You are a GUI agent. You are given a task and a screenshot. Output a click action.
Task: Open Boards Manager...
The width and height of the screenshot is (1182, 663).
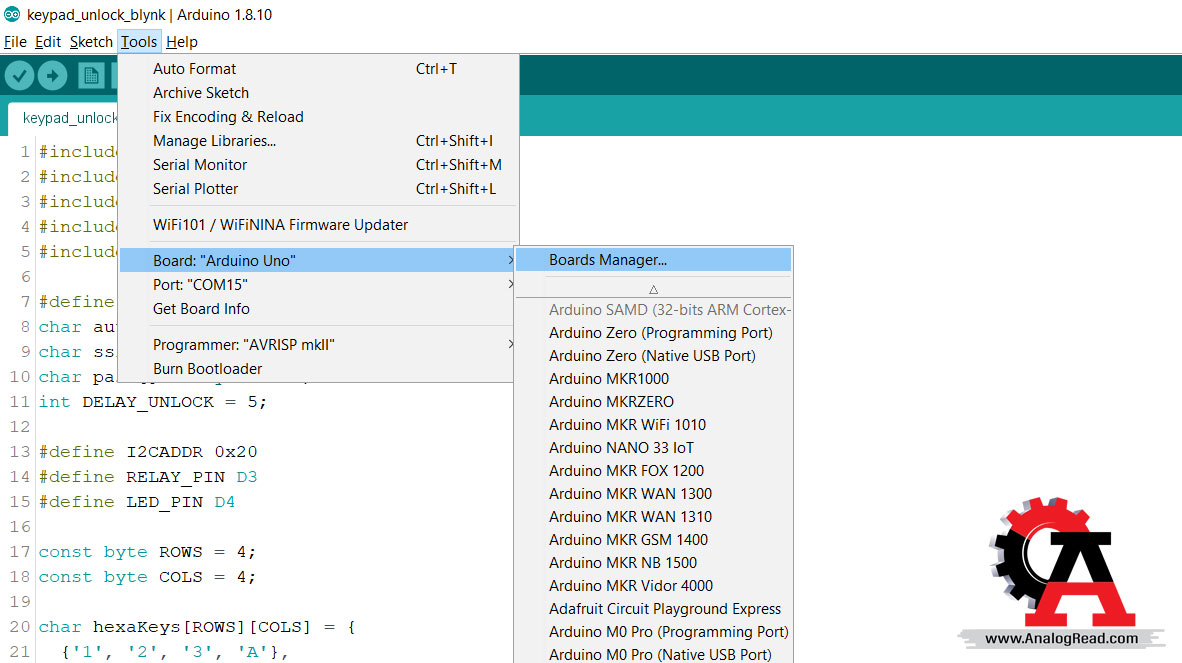click(654, 260)
